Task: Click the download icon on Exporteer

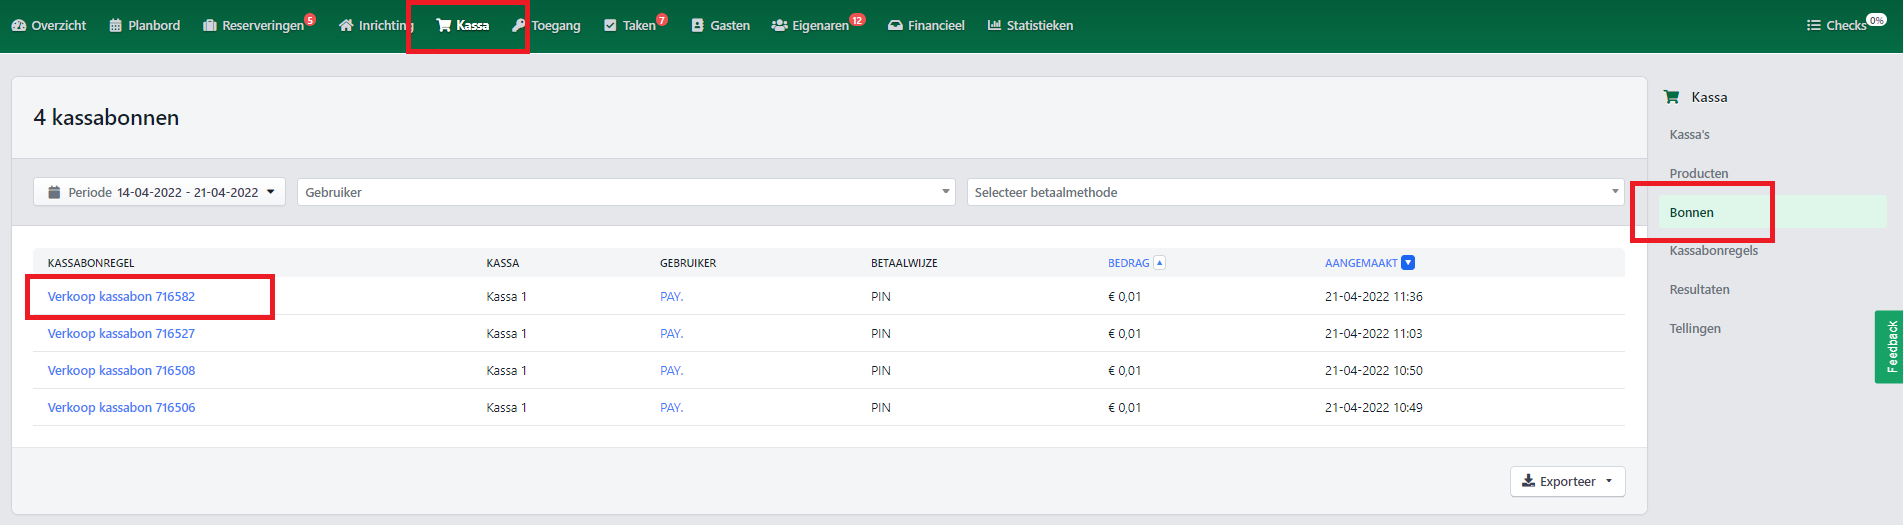Action: [1528, 481]
